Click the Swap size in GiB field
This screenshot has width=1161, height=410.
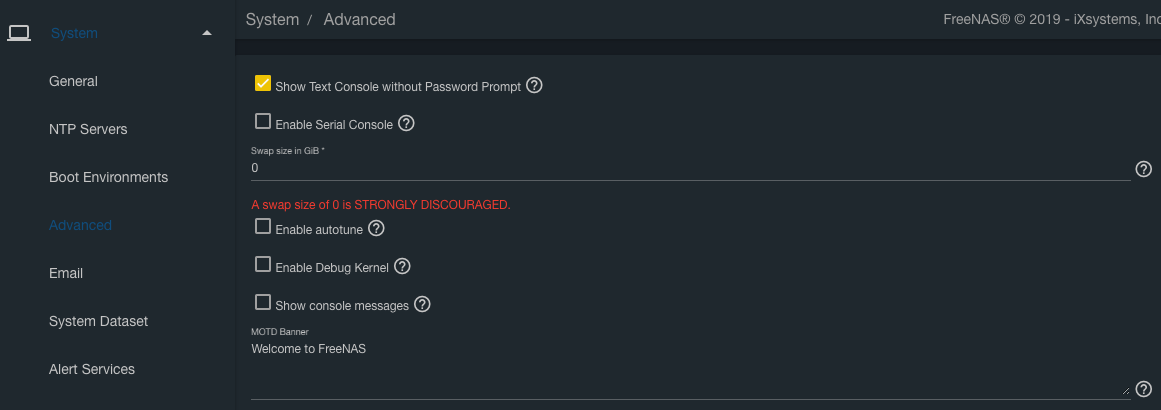click(x=690, y=168)
